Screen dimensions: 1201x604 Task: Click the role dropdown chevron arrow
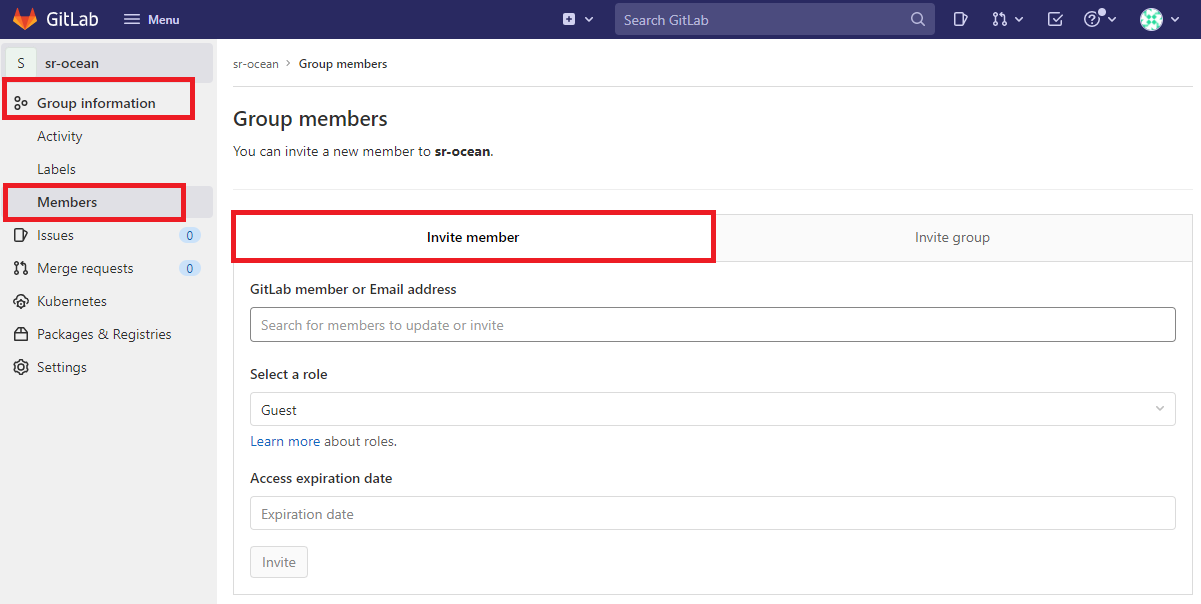(1160, 409)
